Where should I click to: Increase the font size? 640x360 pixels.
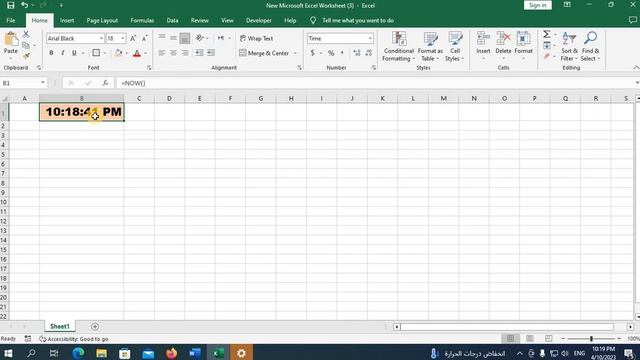tap(133, 38)
